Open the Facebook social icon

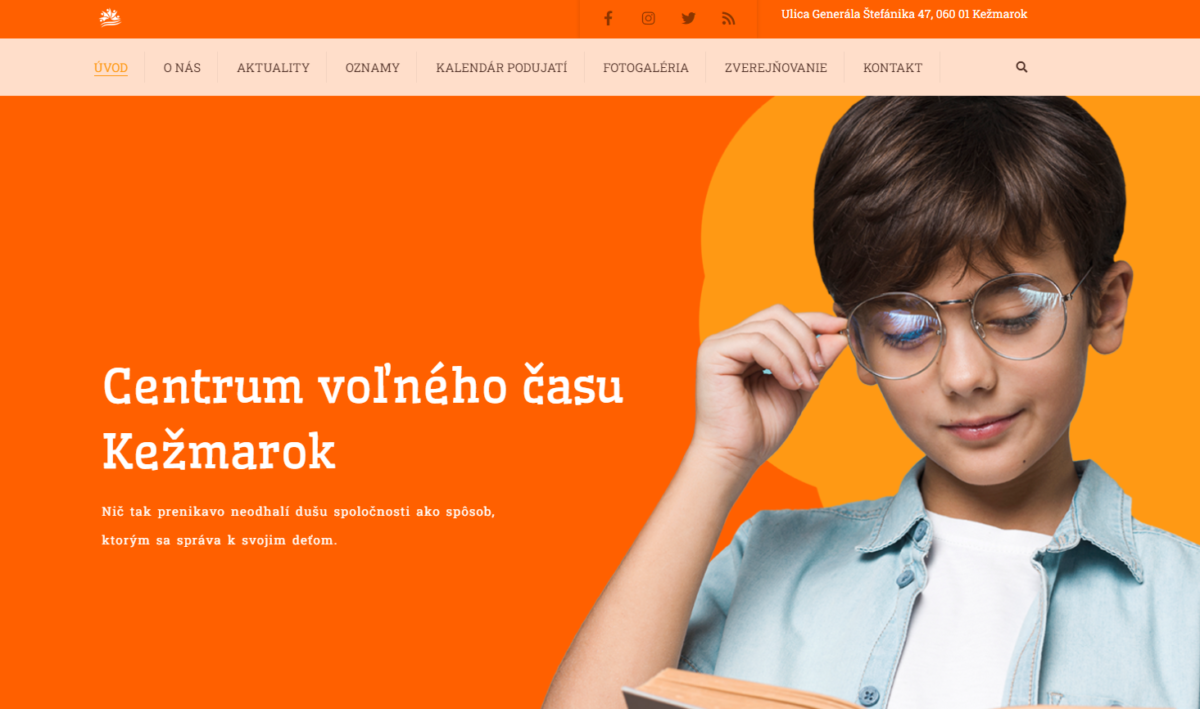[x=608, y=18]
